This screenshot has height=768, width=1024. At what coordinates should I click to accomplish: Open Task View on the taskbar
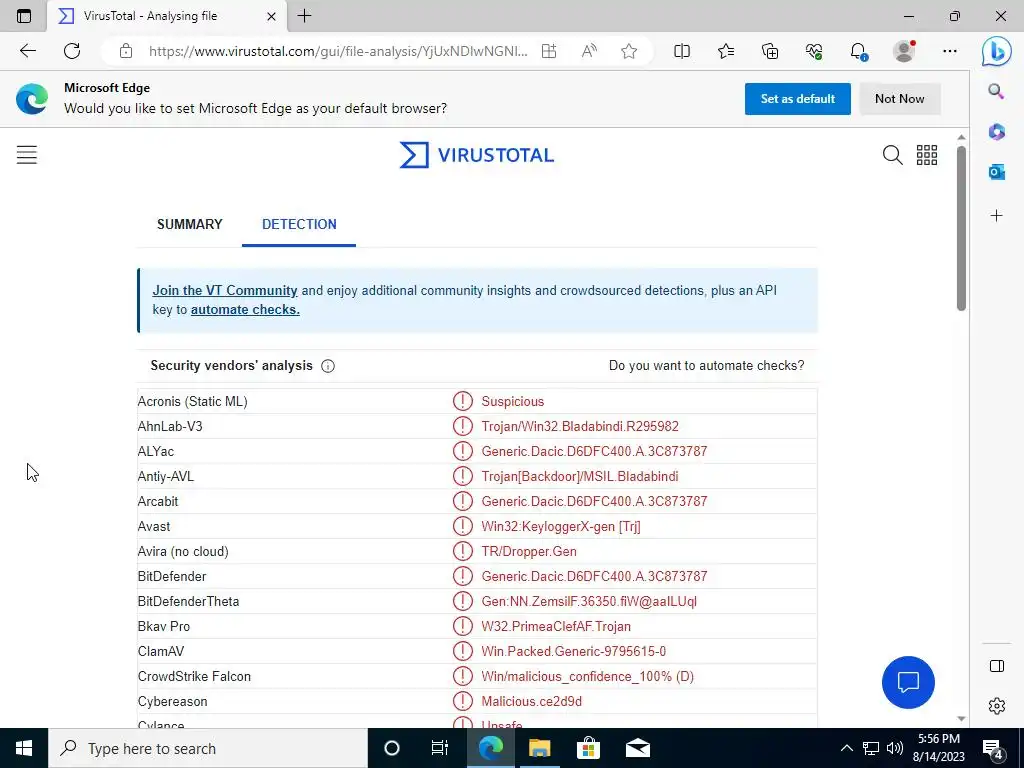[440, 748]
